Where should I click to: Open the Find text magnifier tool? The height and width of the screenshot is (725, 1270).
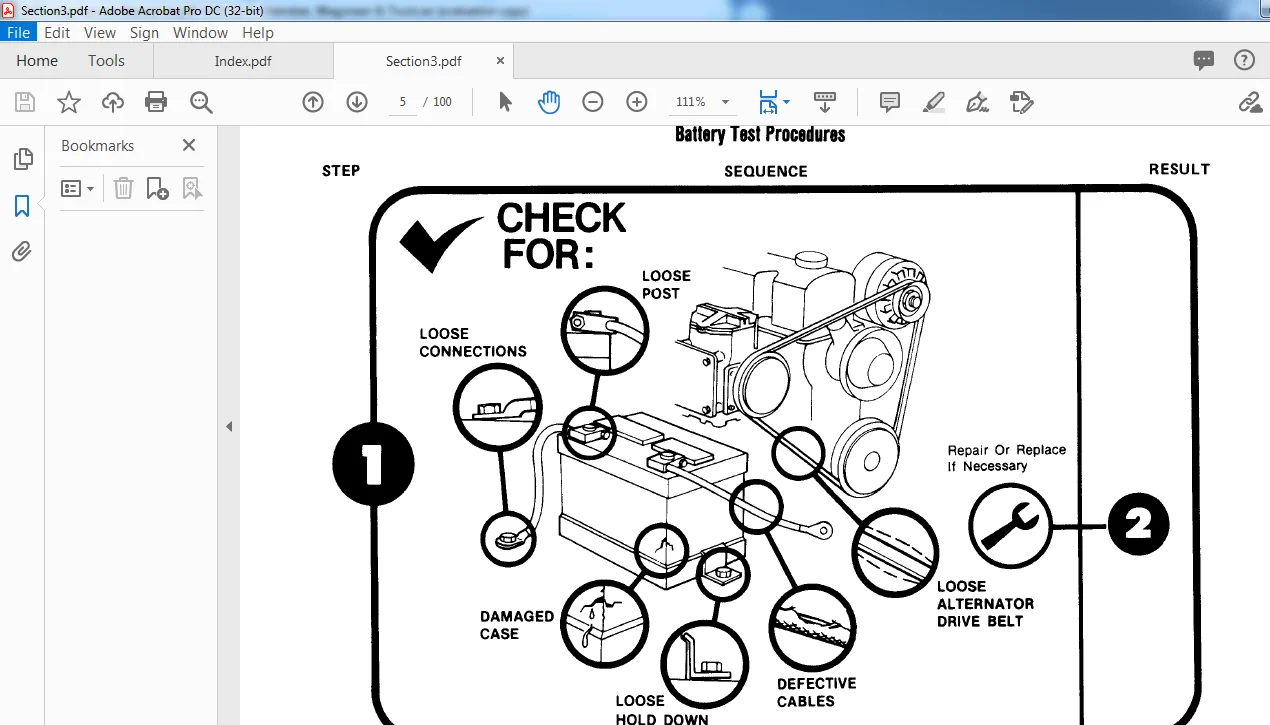(201, 102)
